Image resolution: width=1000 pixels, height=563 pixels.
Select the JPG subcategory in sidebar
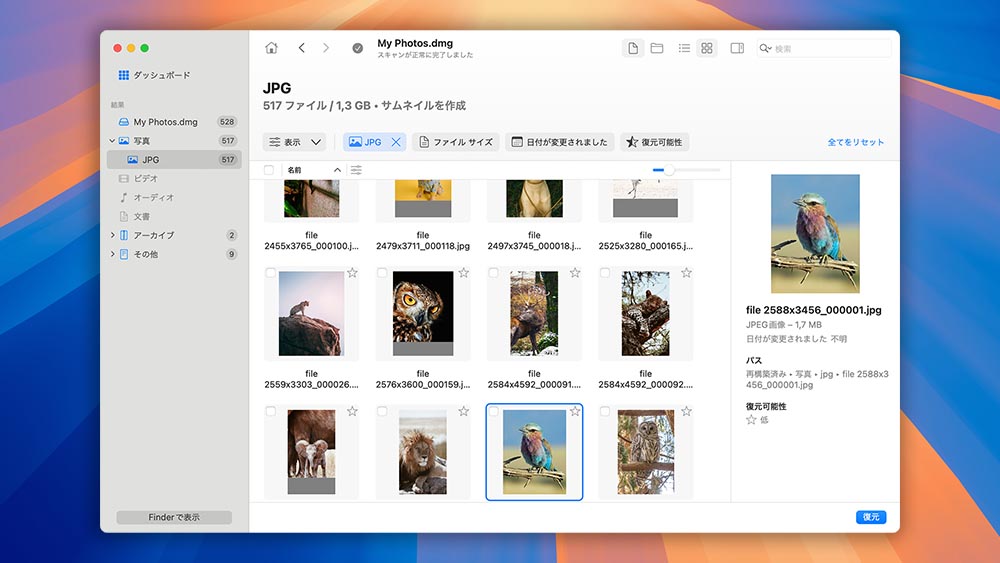click(x=174, y=159)
